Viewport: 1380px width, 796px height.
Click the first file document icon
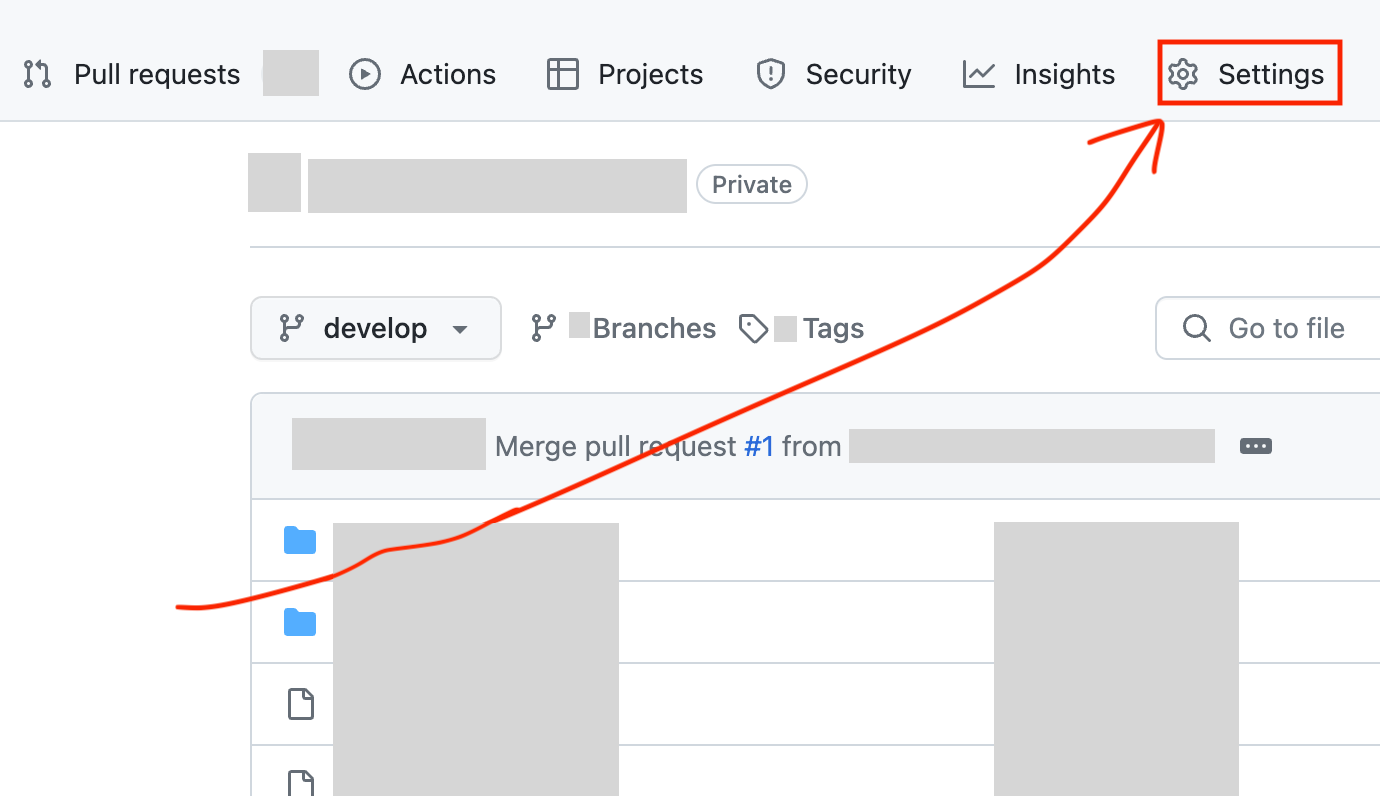[301, 704]
